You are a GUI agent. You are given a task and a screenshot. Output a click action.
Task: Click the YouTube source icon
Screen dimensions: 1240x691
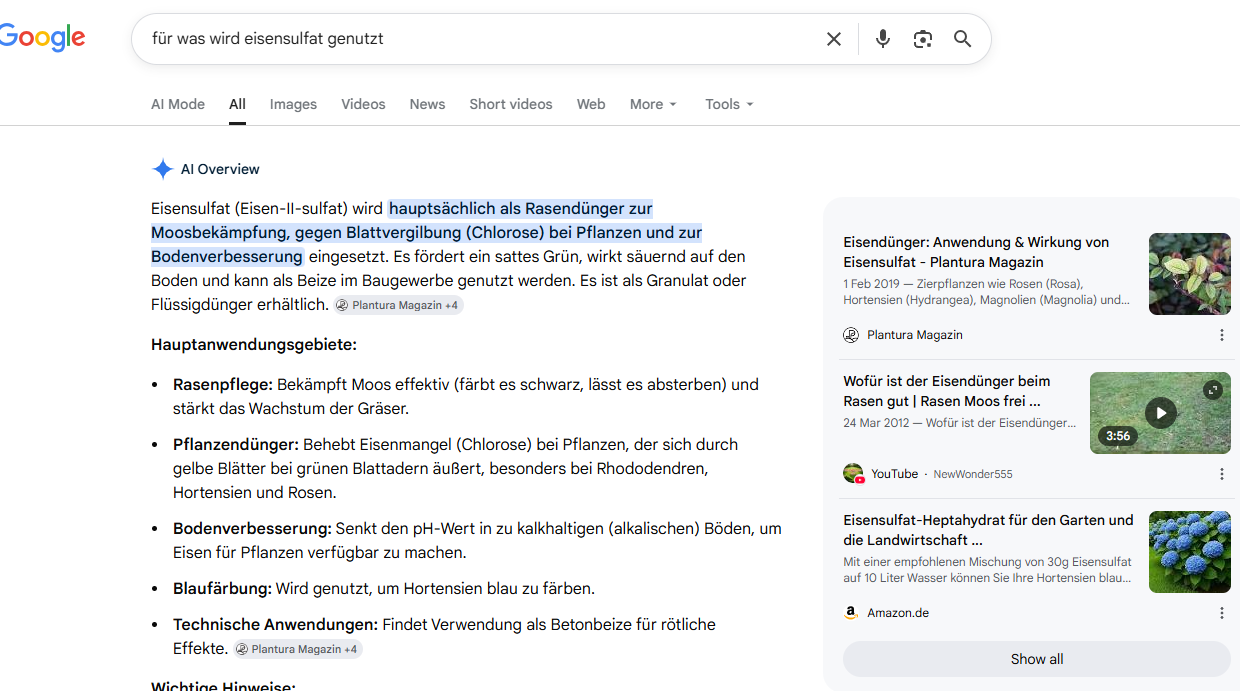tap(853, 474)
